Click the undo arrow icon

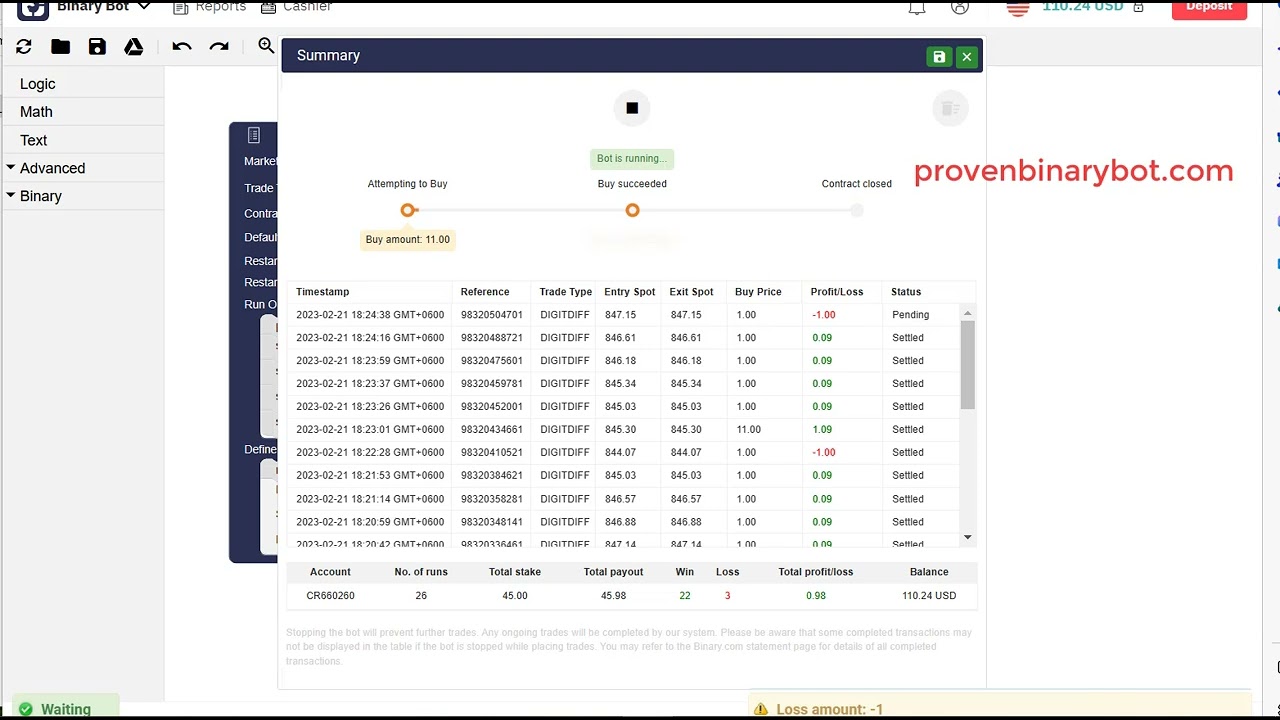click(181, 47)
